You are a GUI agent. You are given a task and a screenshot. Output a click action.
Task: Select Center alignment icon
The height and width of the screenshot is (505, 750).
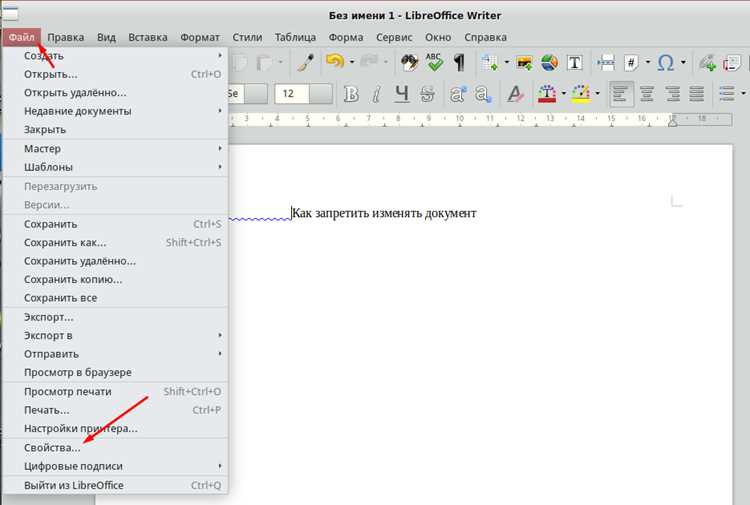point(647,94)
